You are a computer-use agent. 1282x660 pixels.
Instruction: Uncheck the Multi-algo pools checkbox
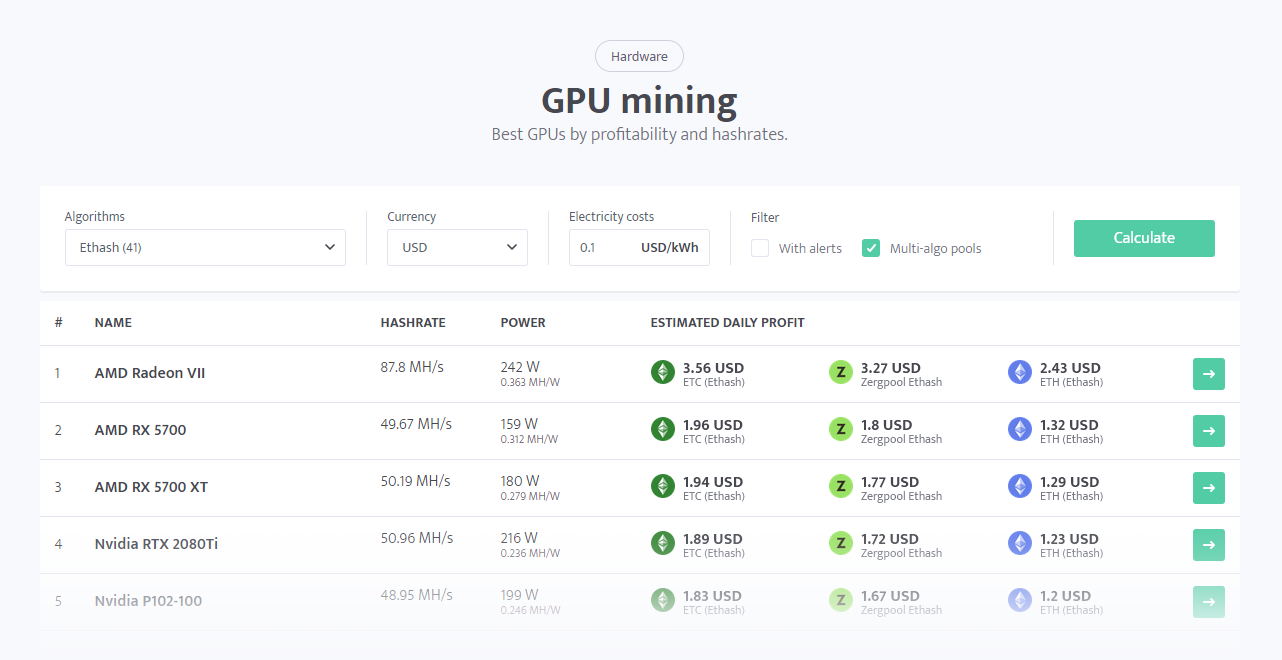pyautogui.click(x=871, y=248)
